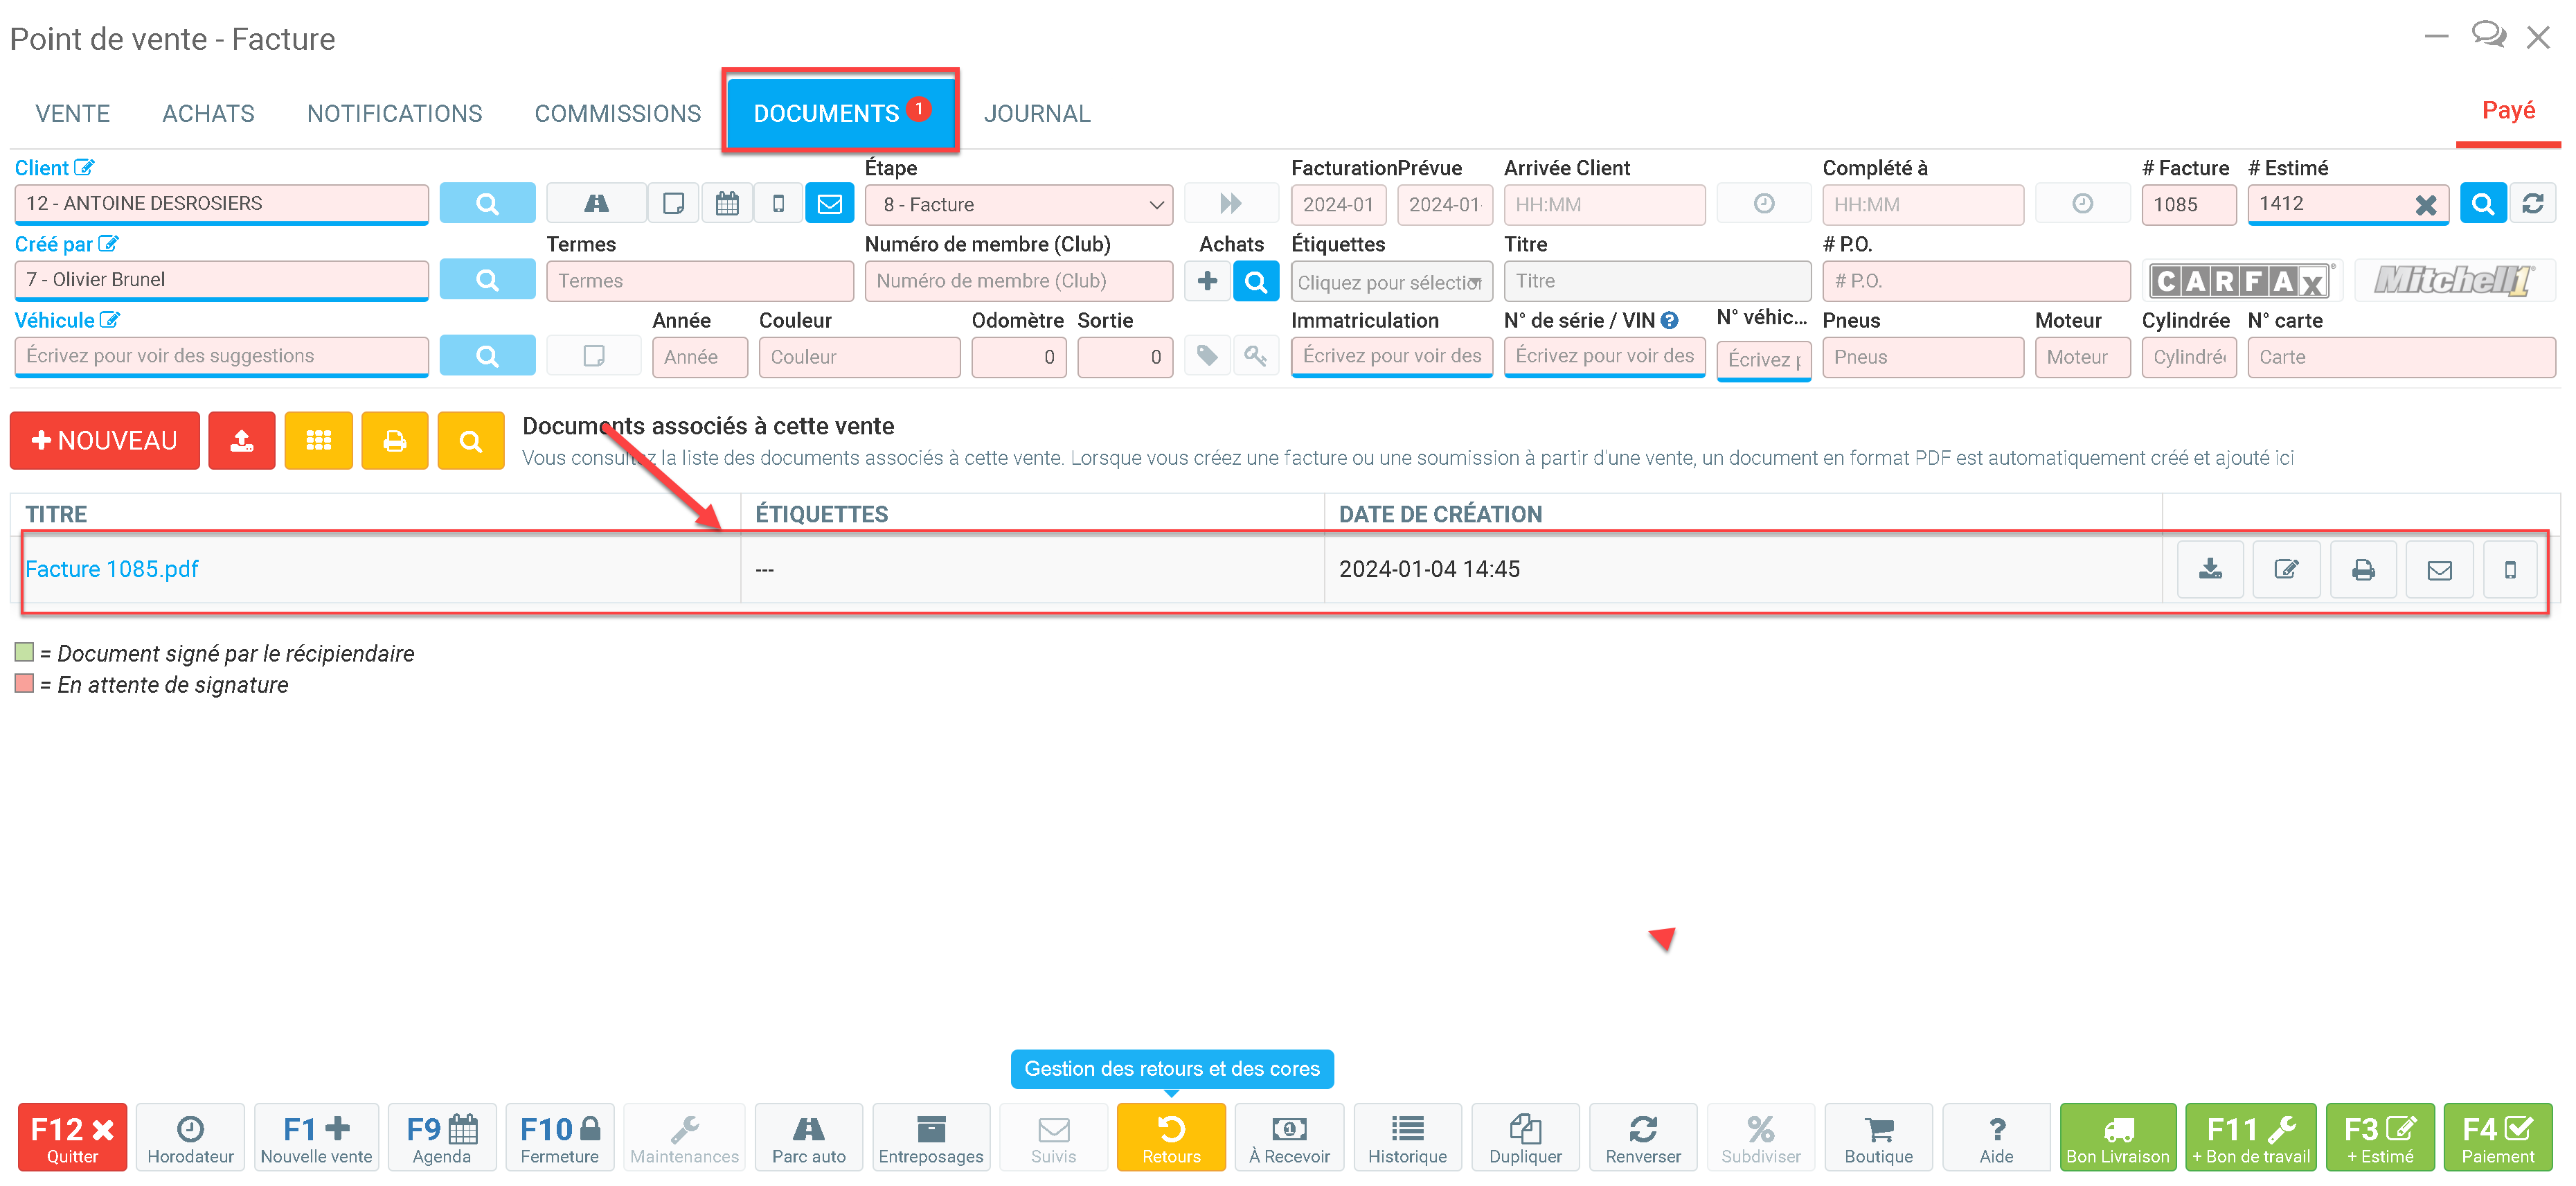Click the blue envelope icon near Étape
This screenshot has height=1186, width=2576.
pos(829,204)
